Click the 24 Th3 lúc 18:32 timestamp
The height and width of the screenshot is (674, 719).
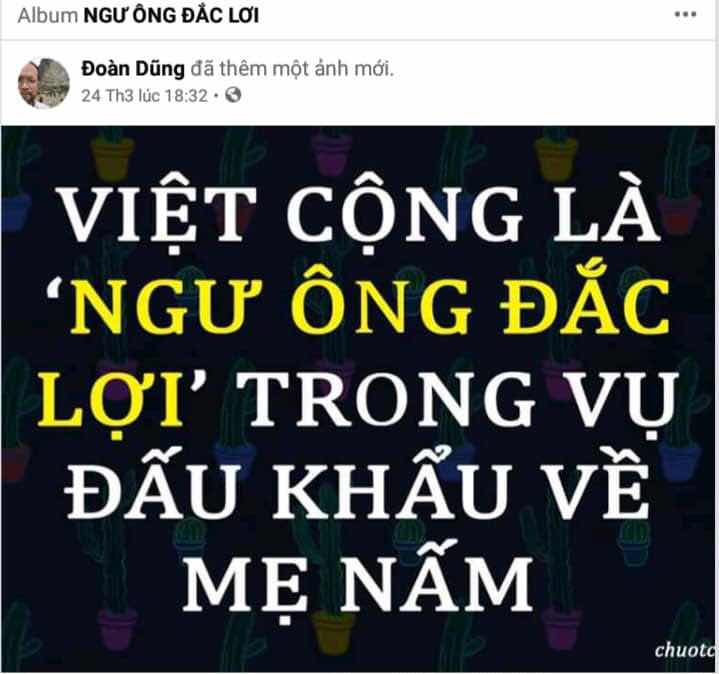point(144,95)
